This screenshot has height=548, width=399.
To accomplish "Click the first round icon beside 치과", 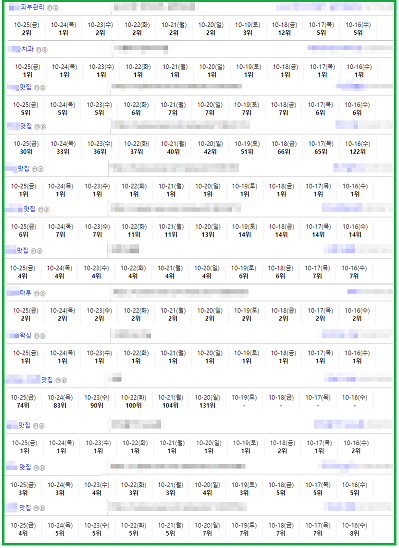I will (x=38, y=50).
